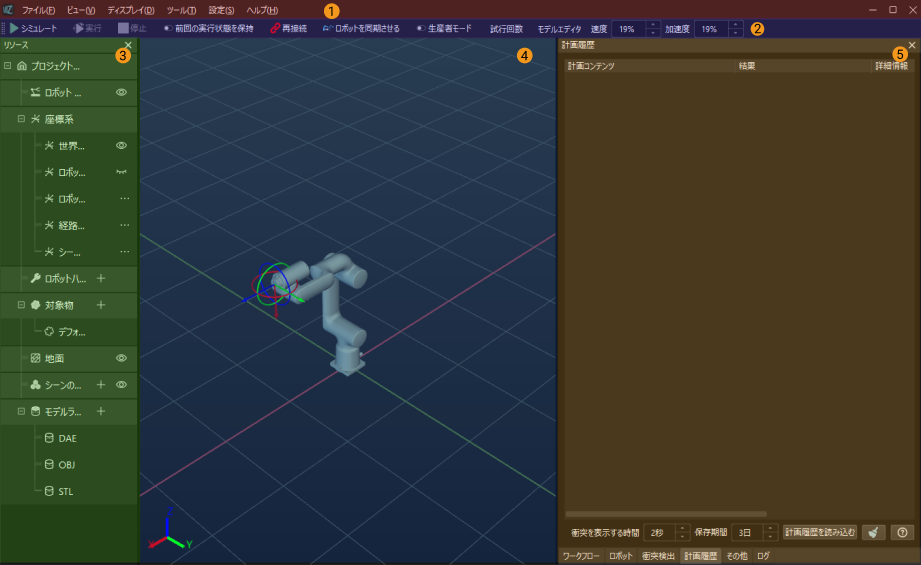Close the リソース panel

click(x=129, y=45)
